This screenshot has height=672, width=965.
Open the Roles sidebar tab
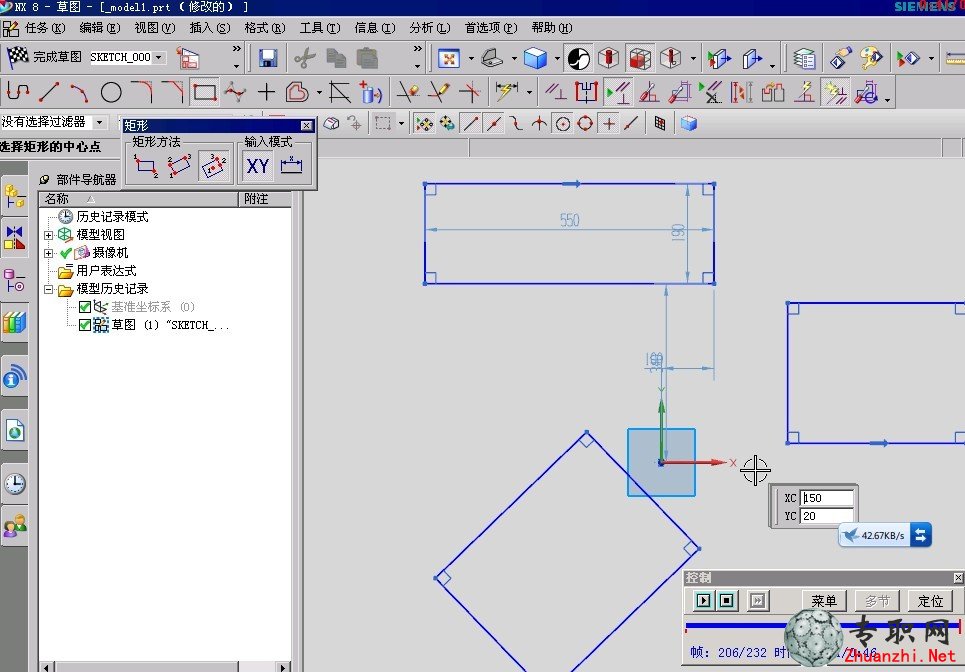[x=14, y=526]
